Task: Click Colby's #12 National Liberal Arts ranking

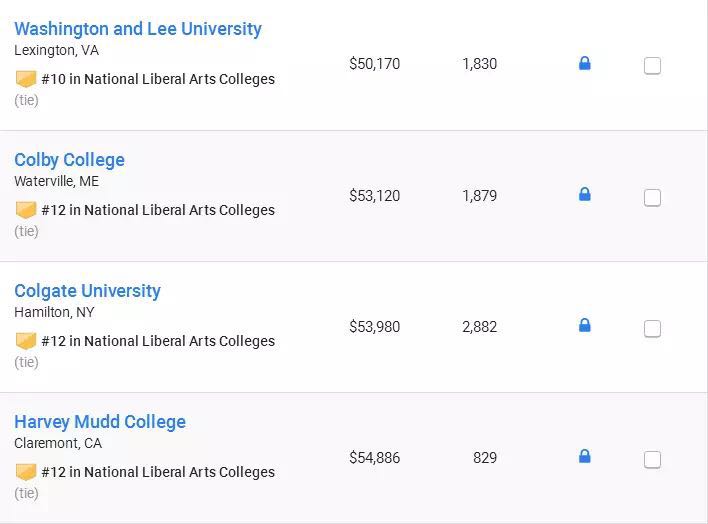Action: pyautogui.click(x=158, y=210)
